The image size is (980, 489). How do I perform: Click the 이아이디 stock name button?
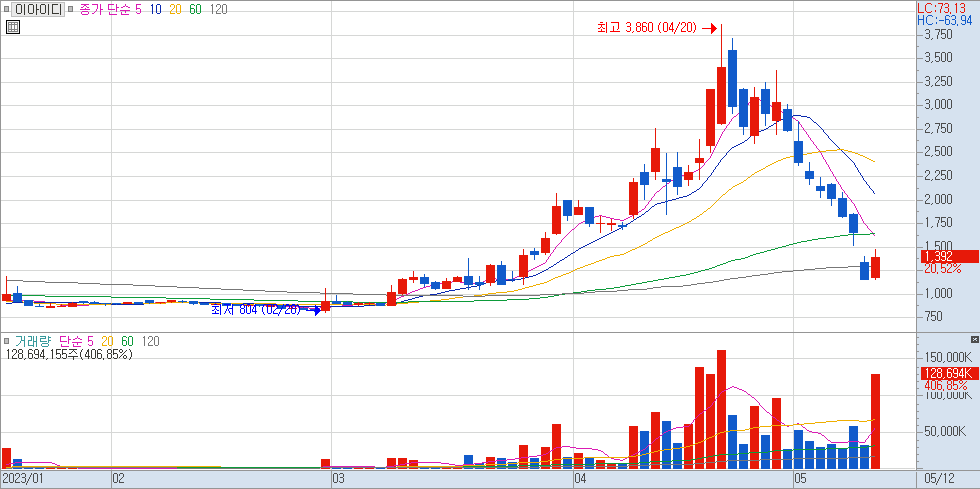click(x=38, y=9)
